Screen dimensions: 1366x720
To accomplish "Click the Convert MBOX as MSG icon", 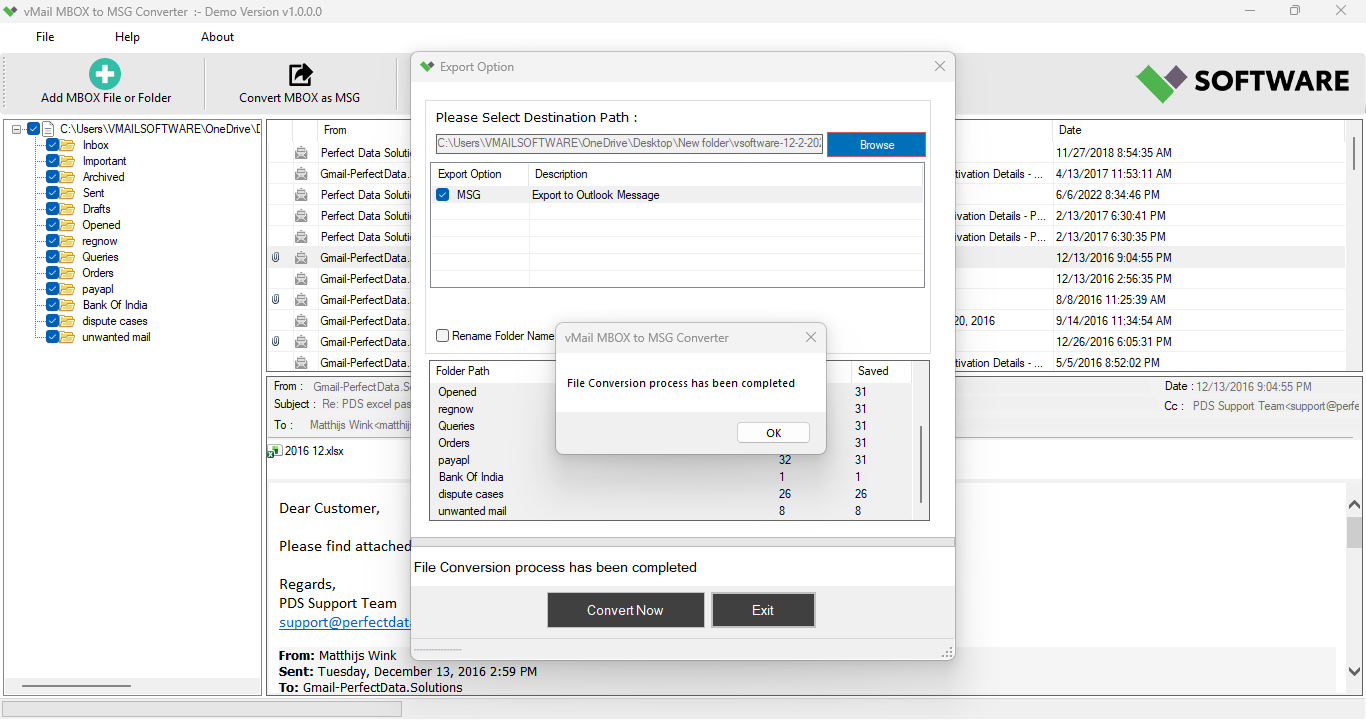I will (300, 75).
